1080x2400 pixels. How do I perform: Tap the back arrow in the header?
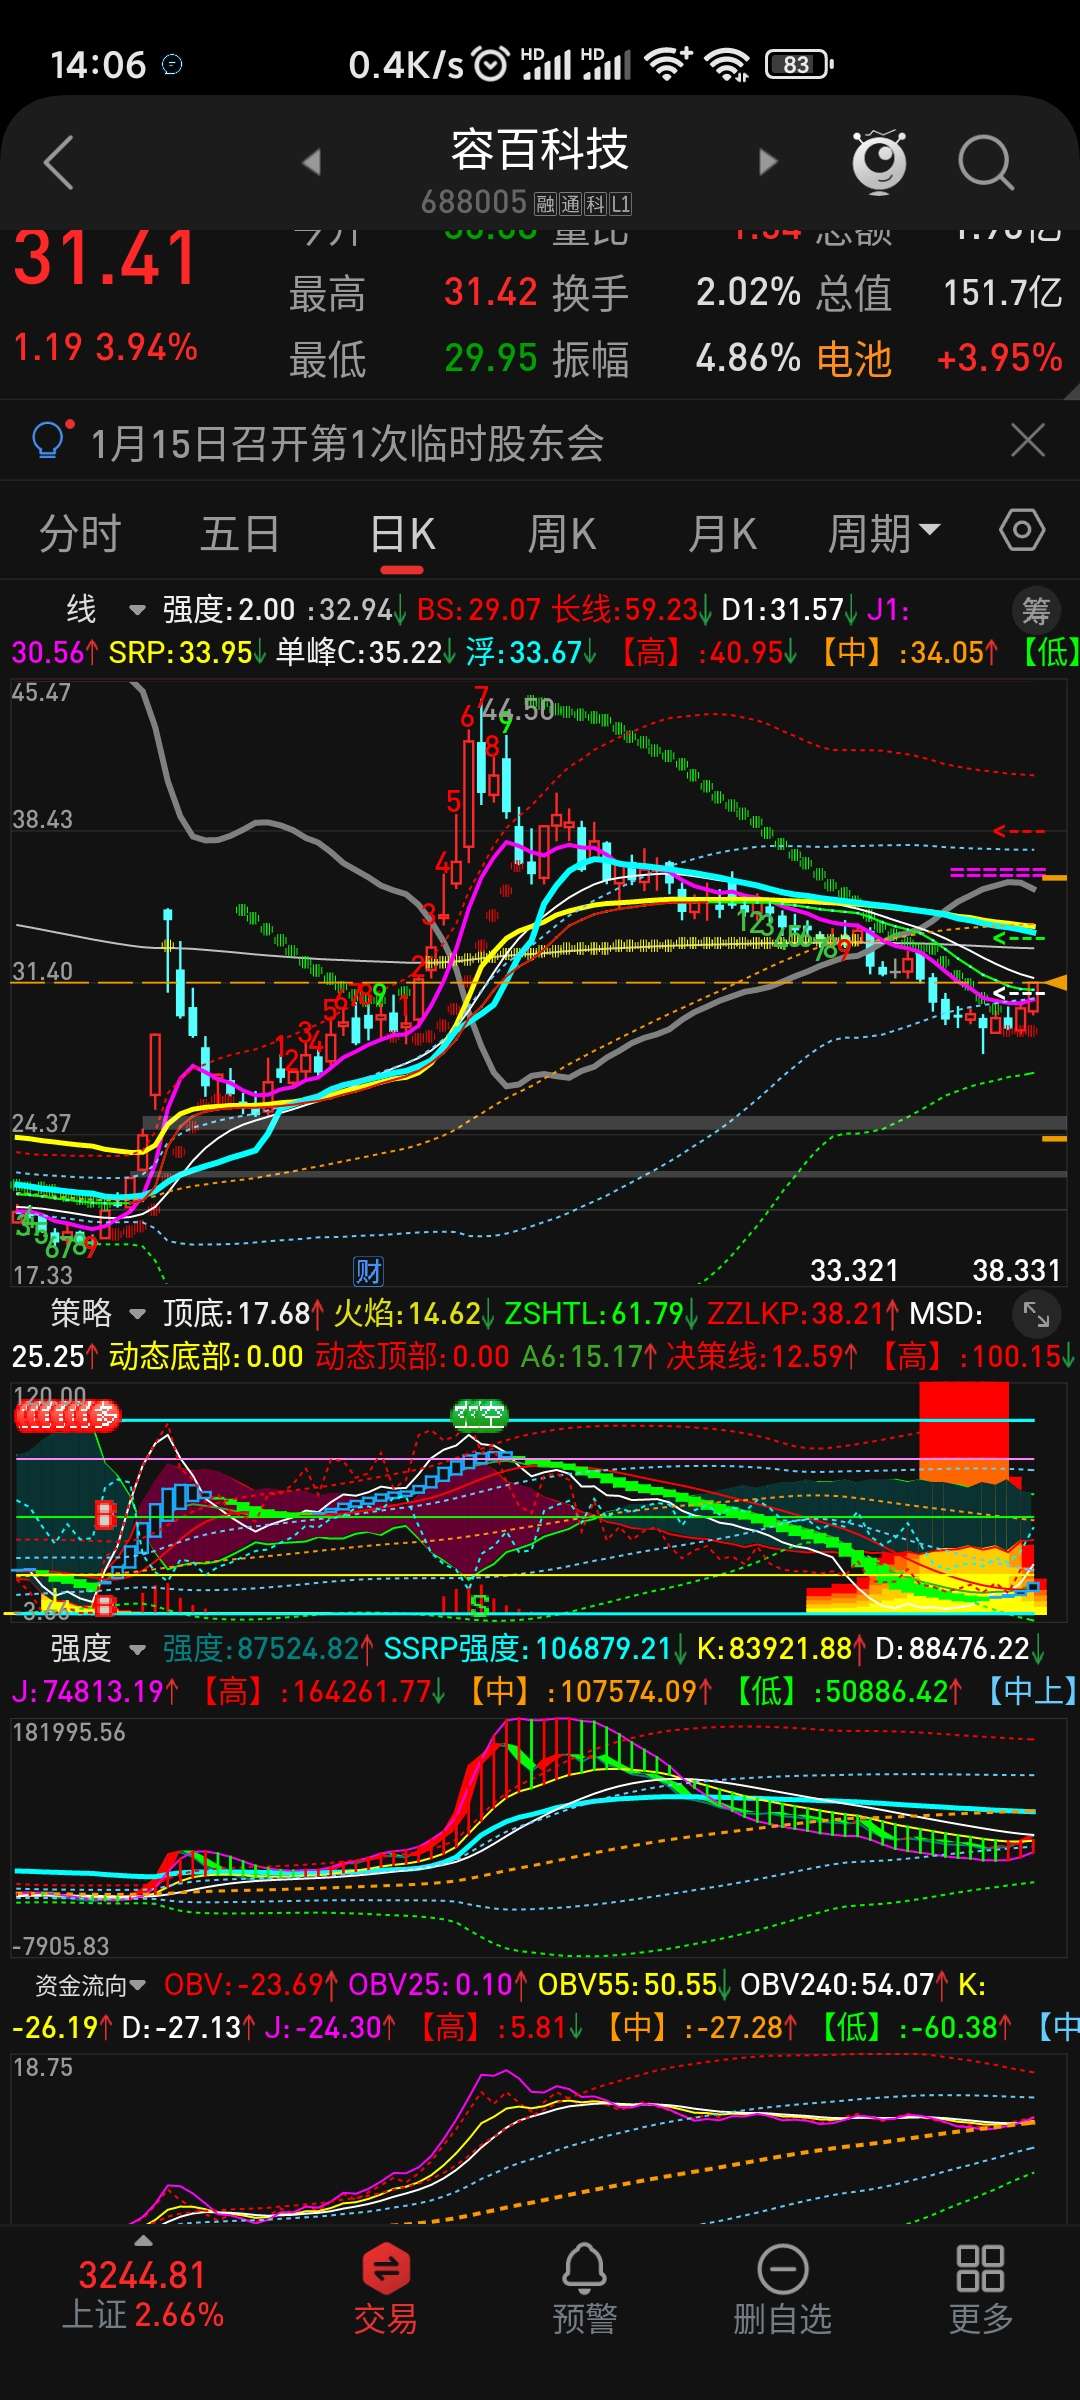(x=59, y=162)
